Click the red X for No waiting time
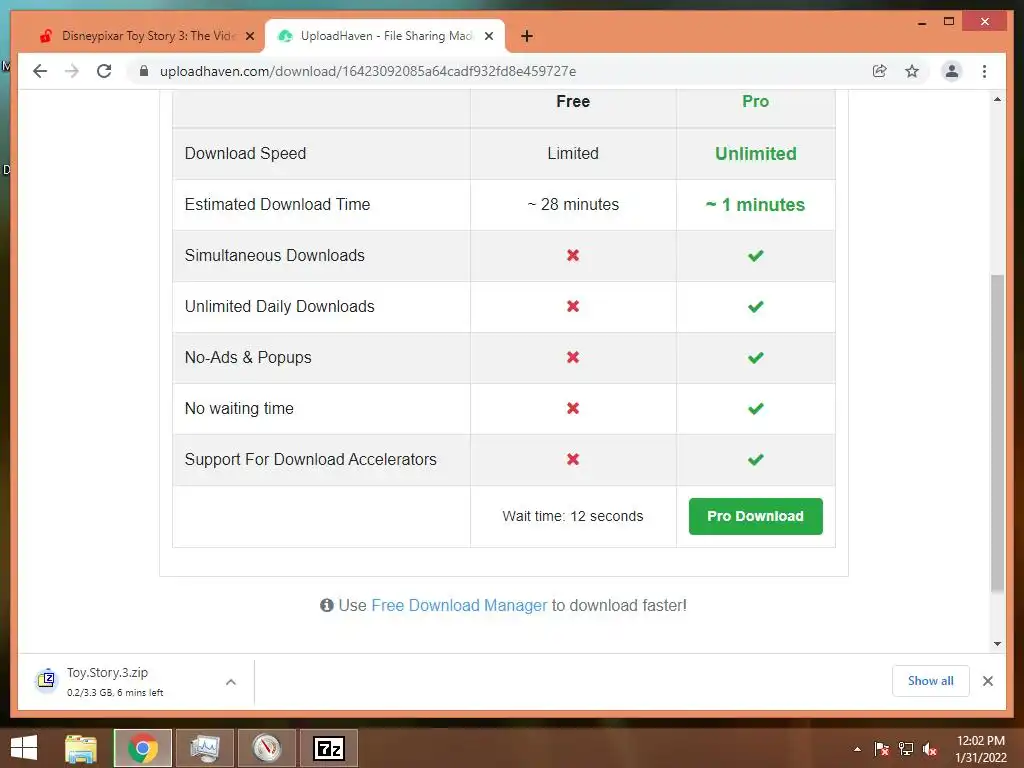Image resolution: width=1024 pixels, height=768 pixels. [x=573, y=408]
